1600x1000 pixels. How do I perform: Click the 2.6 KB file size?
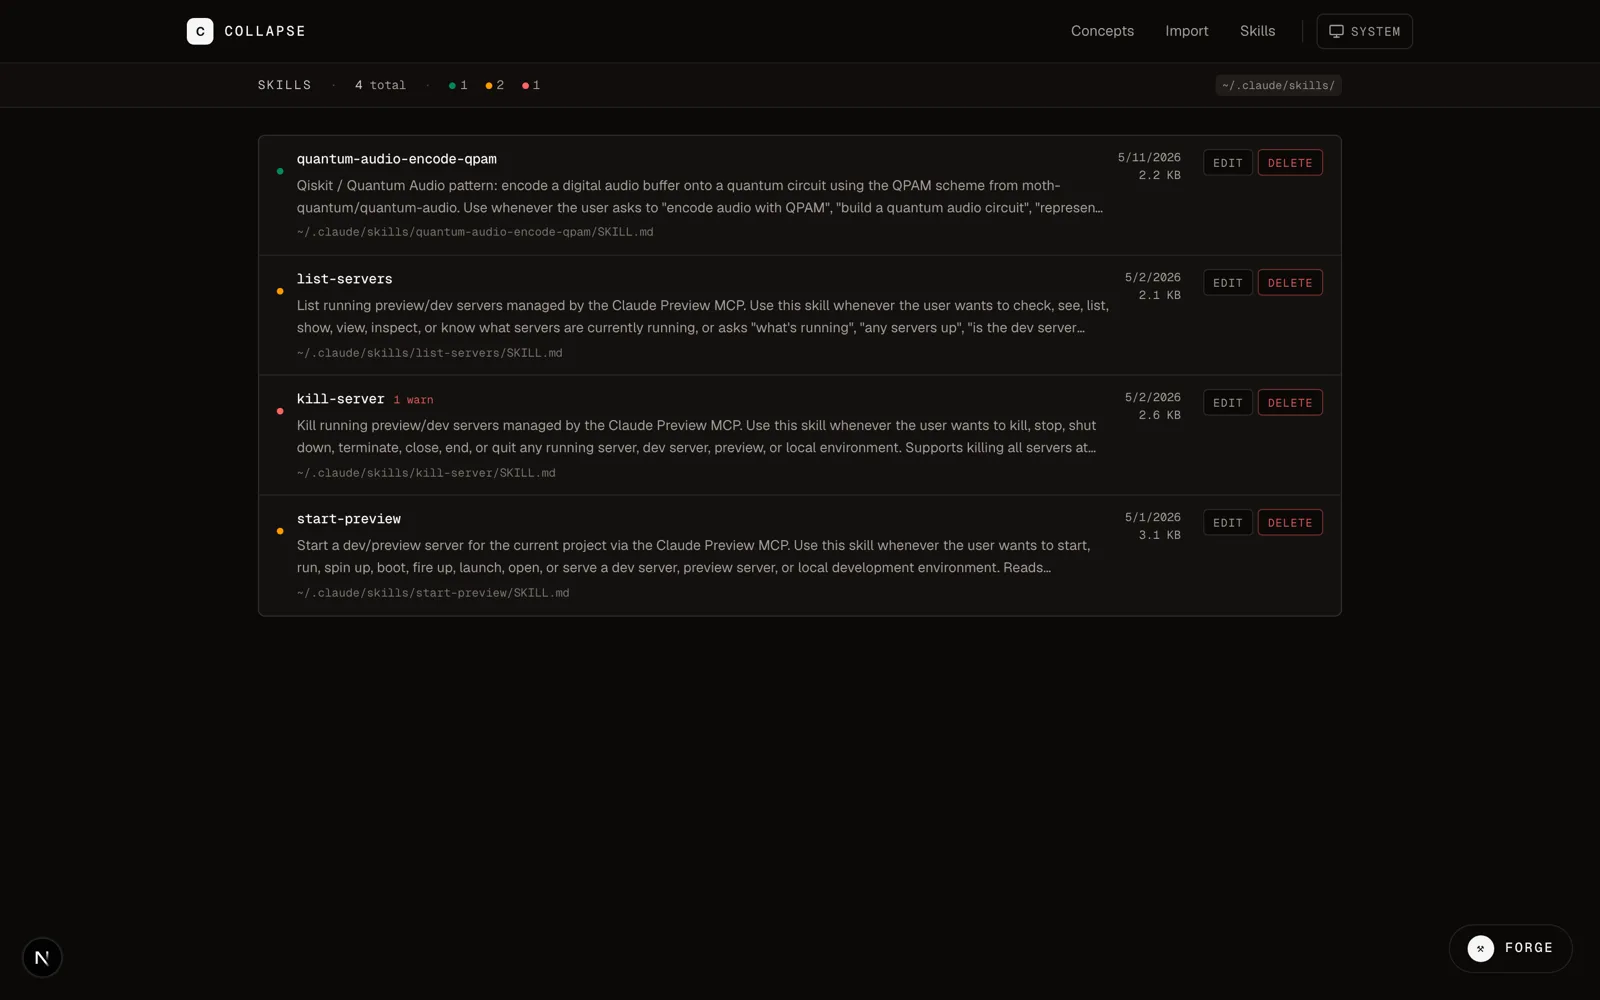coord(1159,415)
